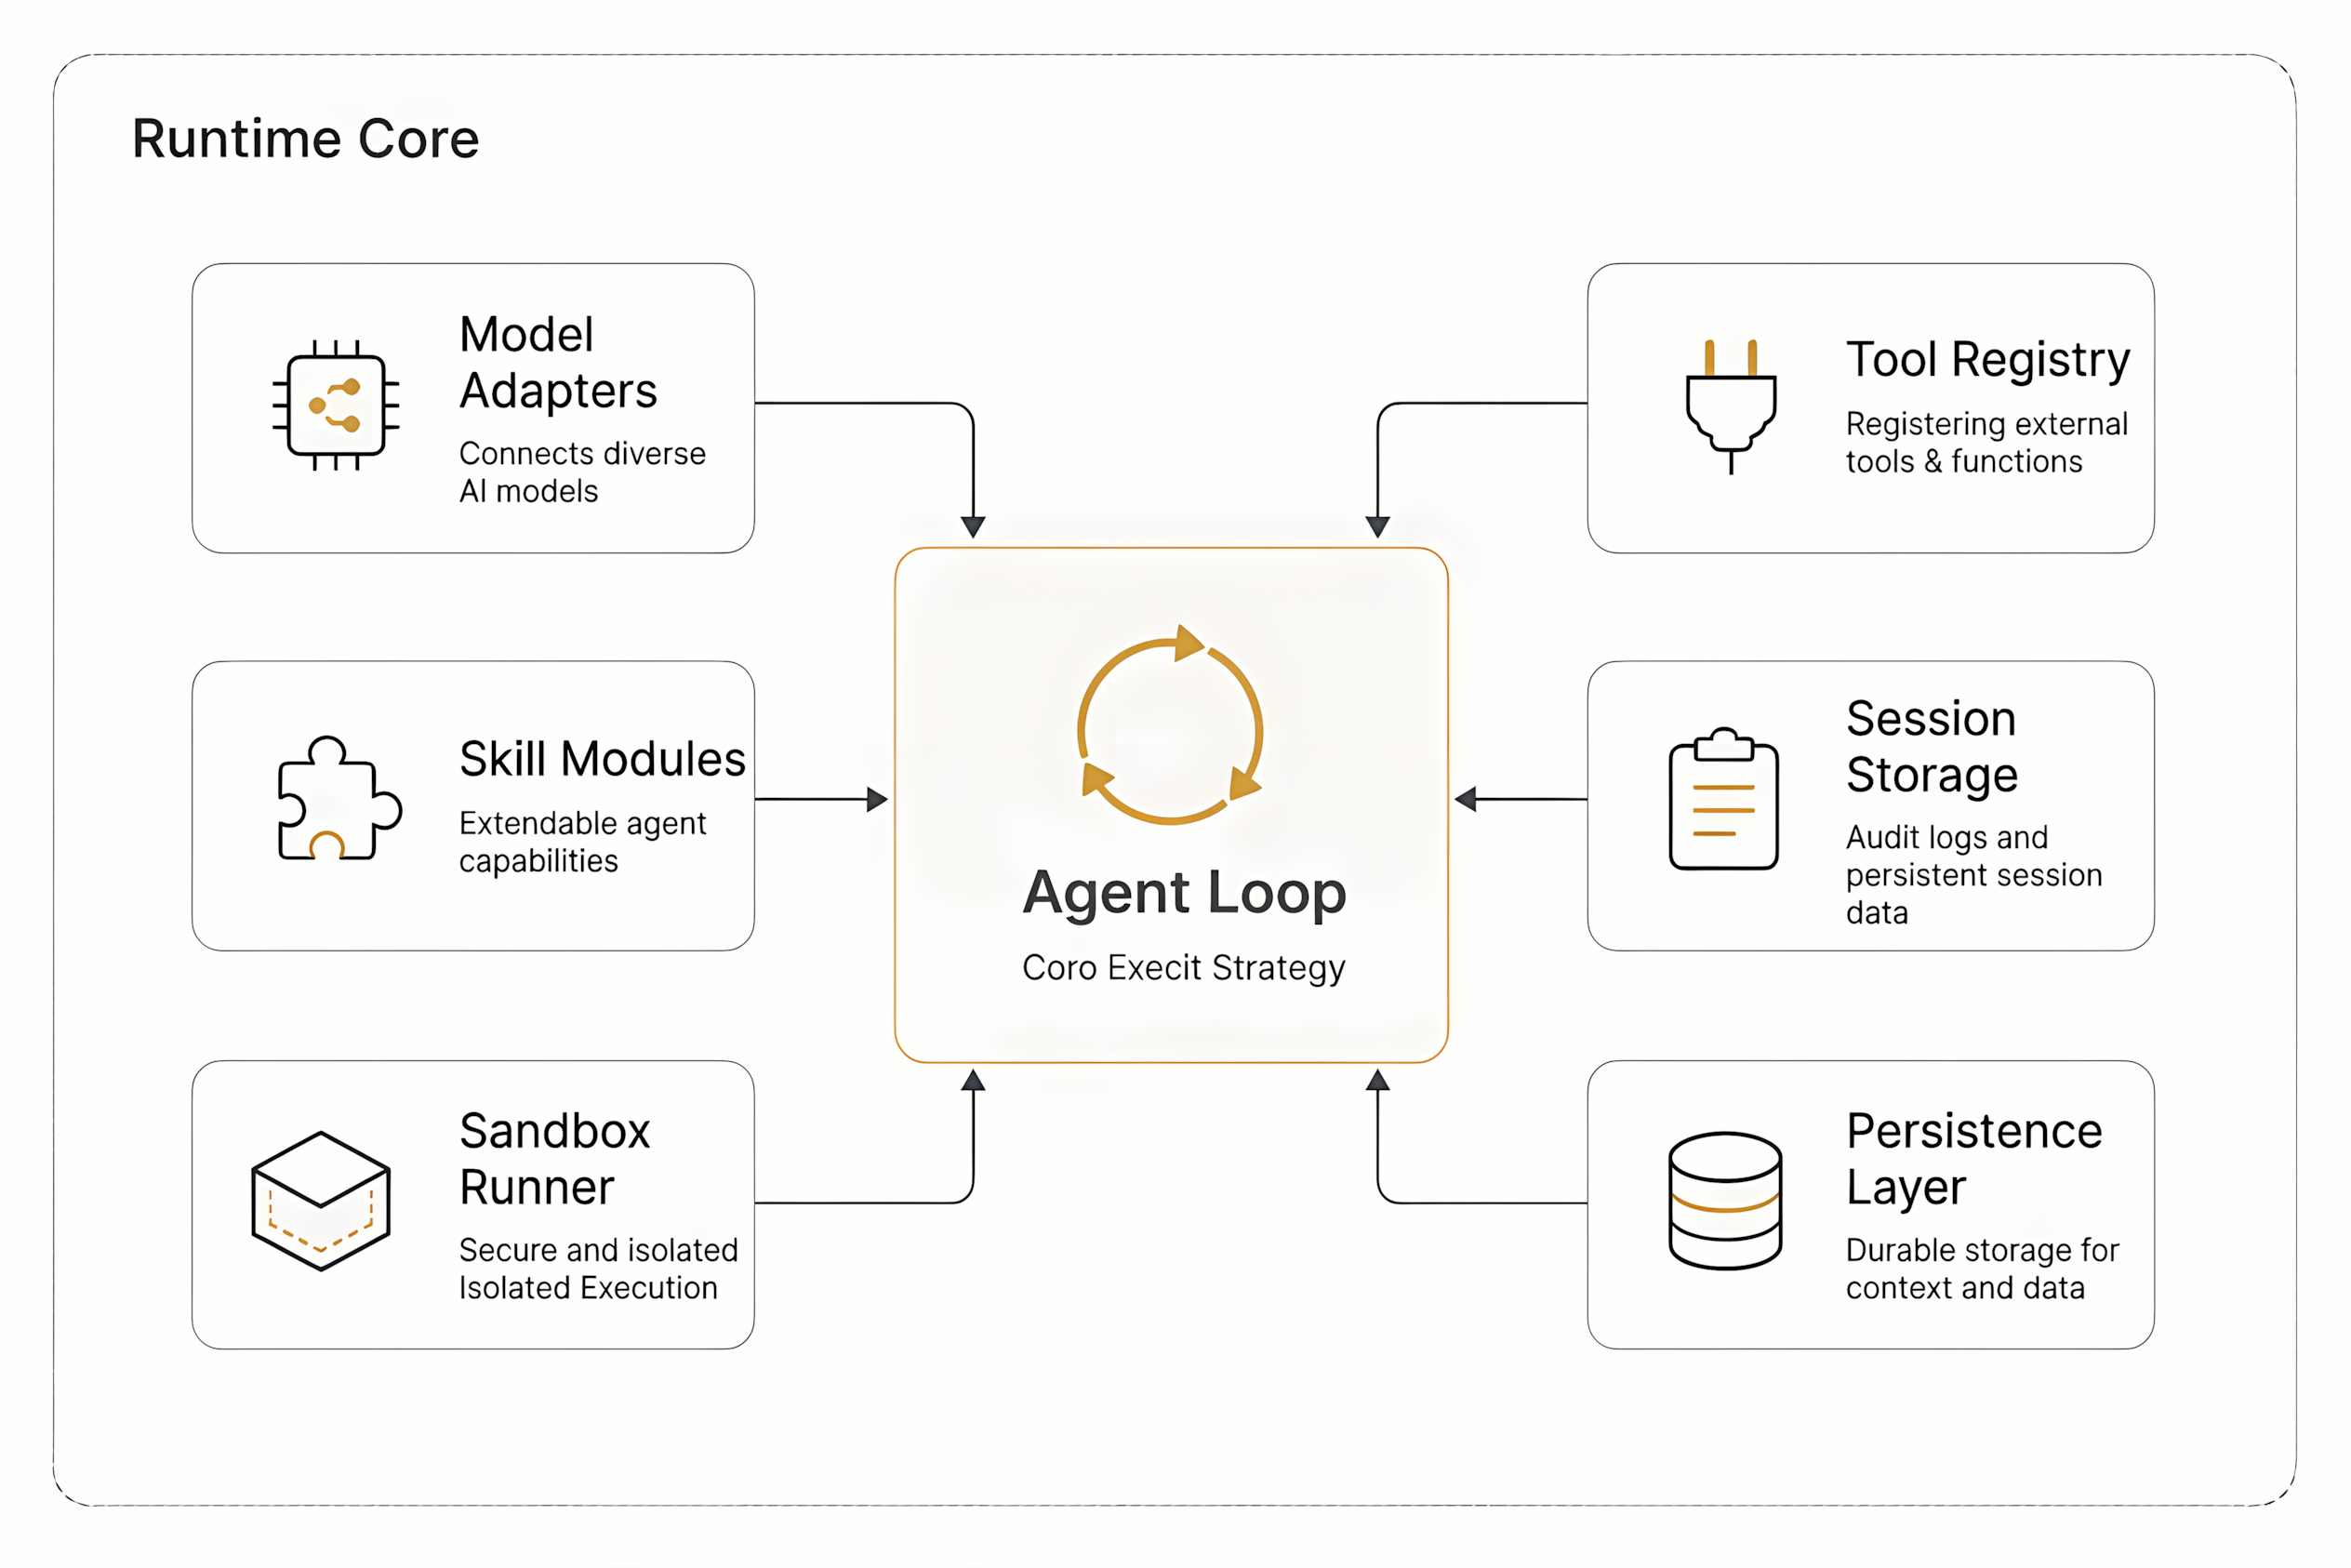Viewport: 2351px width, 1568px height.
Task: Select the Session Storage heading
Action: click(1932, 746)
